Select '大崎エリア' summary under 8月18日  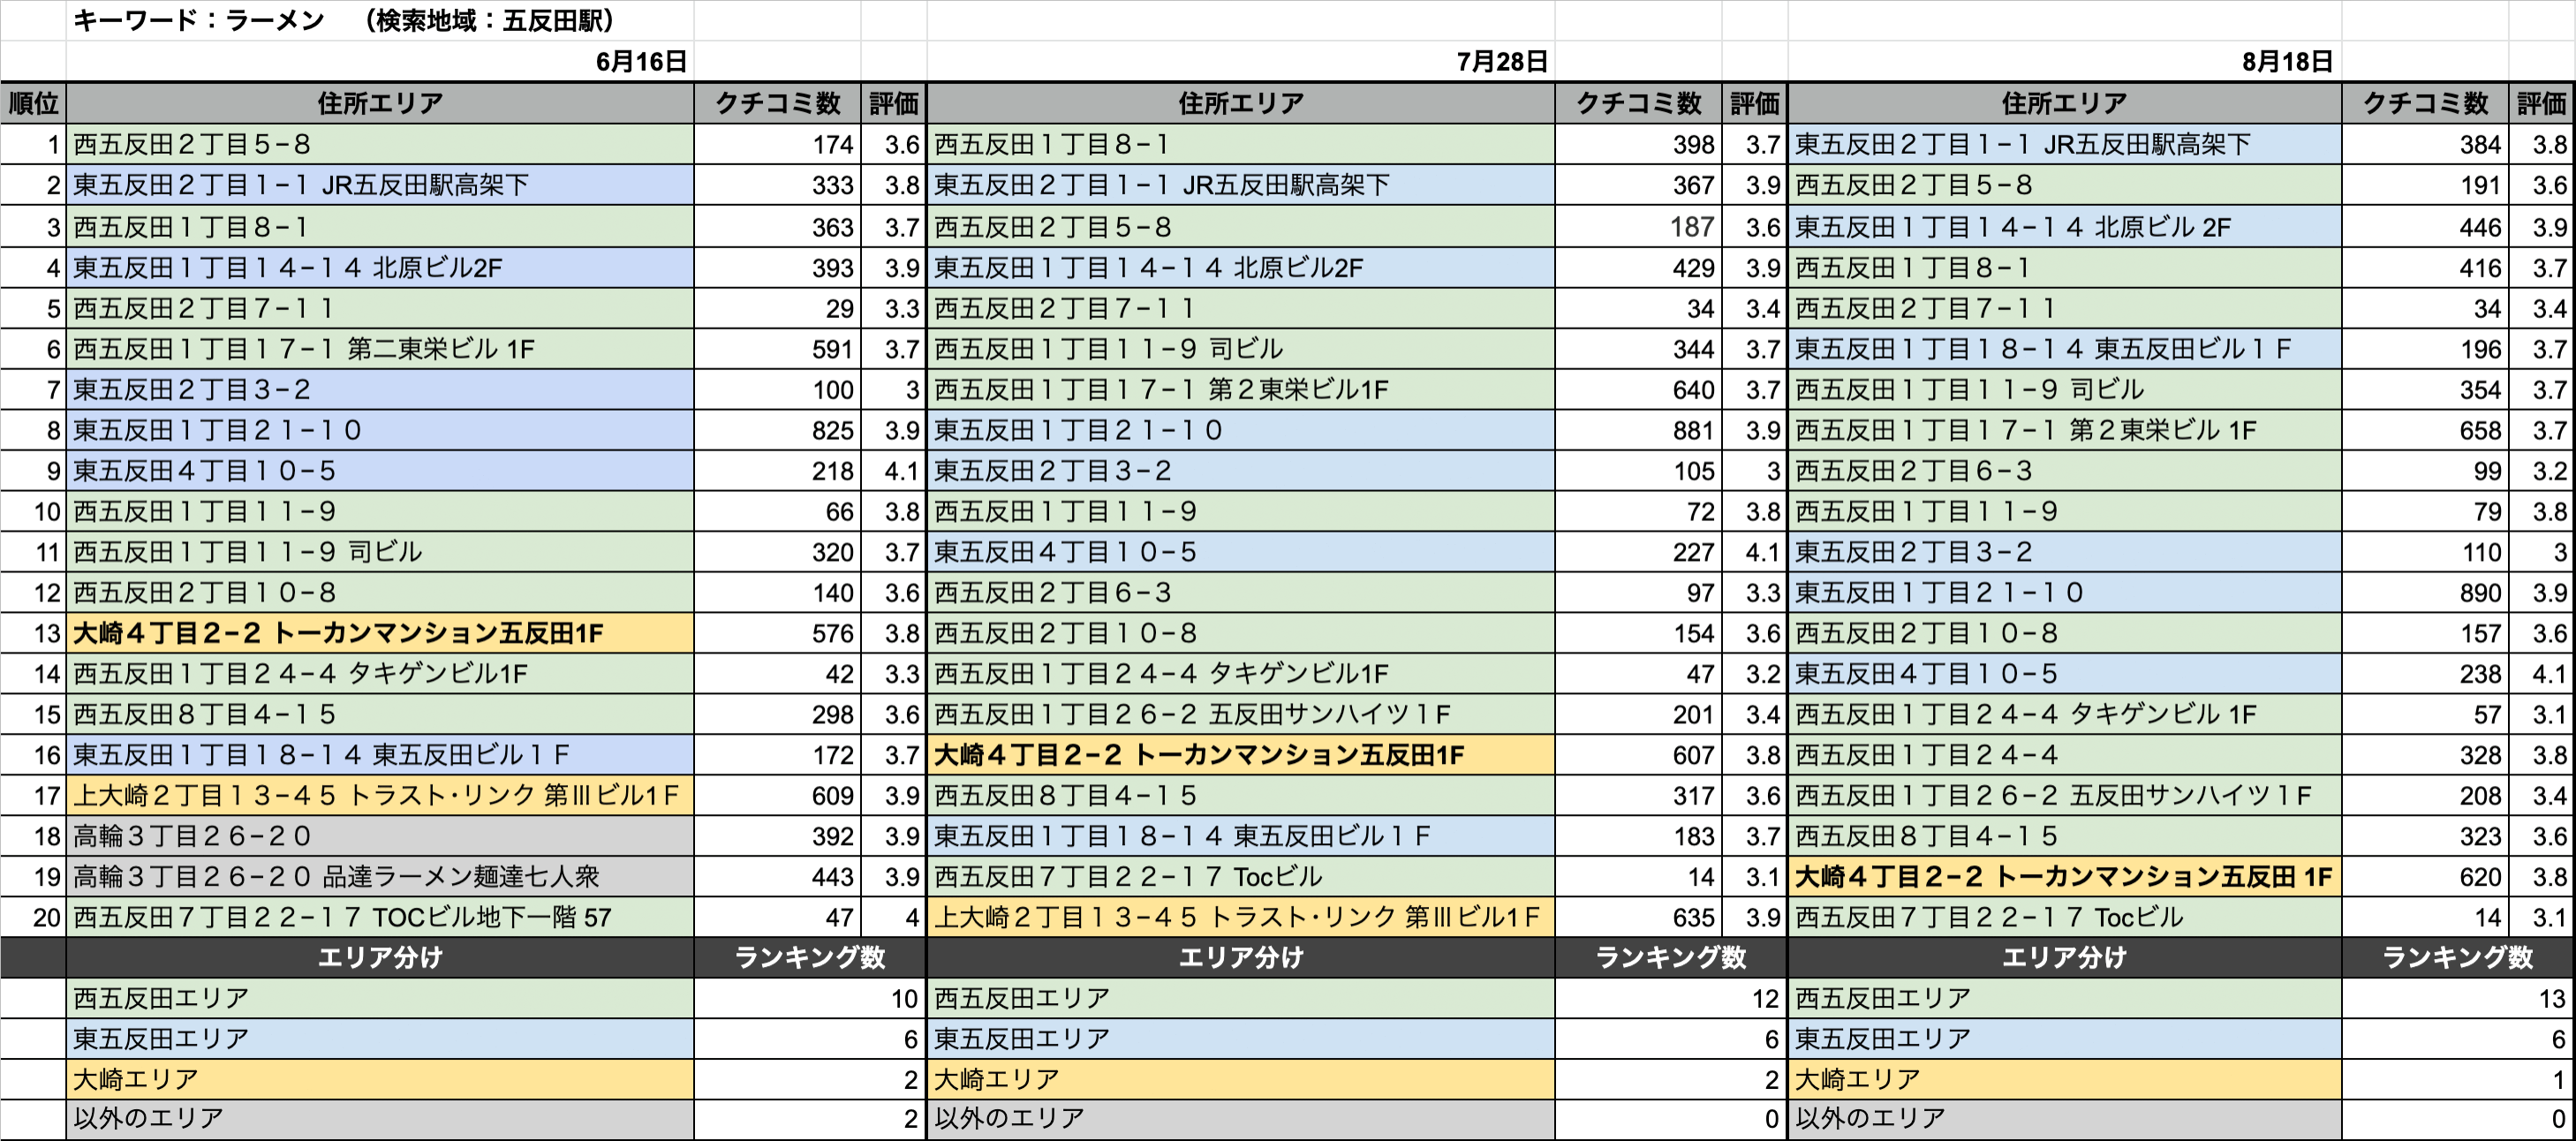(2065, 1080)
